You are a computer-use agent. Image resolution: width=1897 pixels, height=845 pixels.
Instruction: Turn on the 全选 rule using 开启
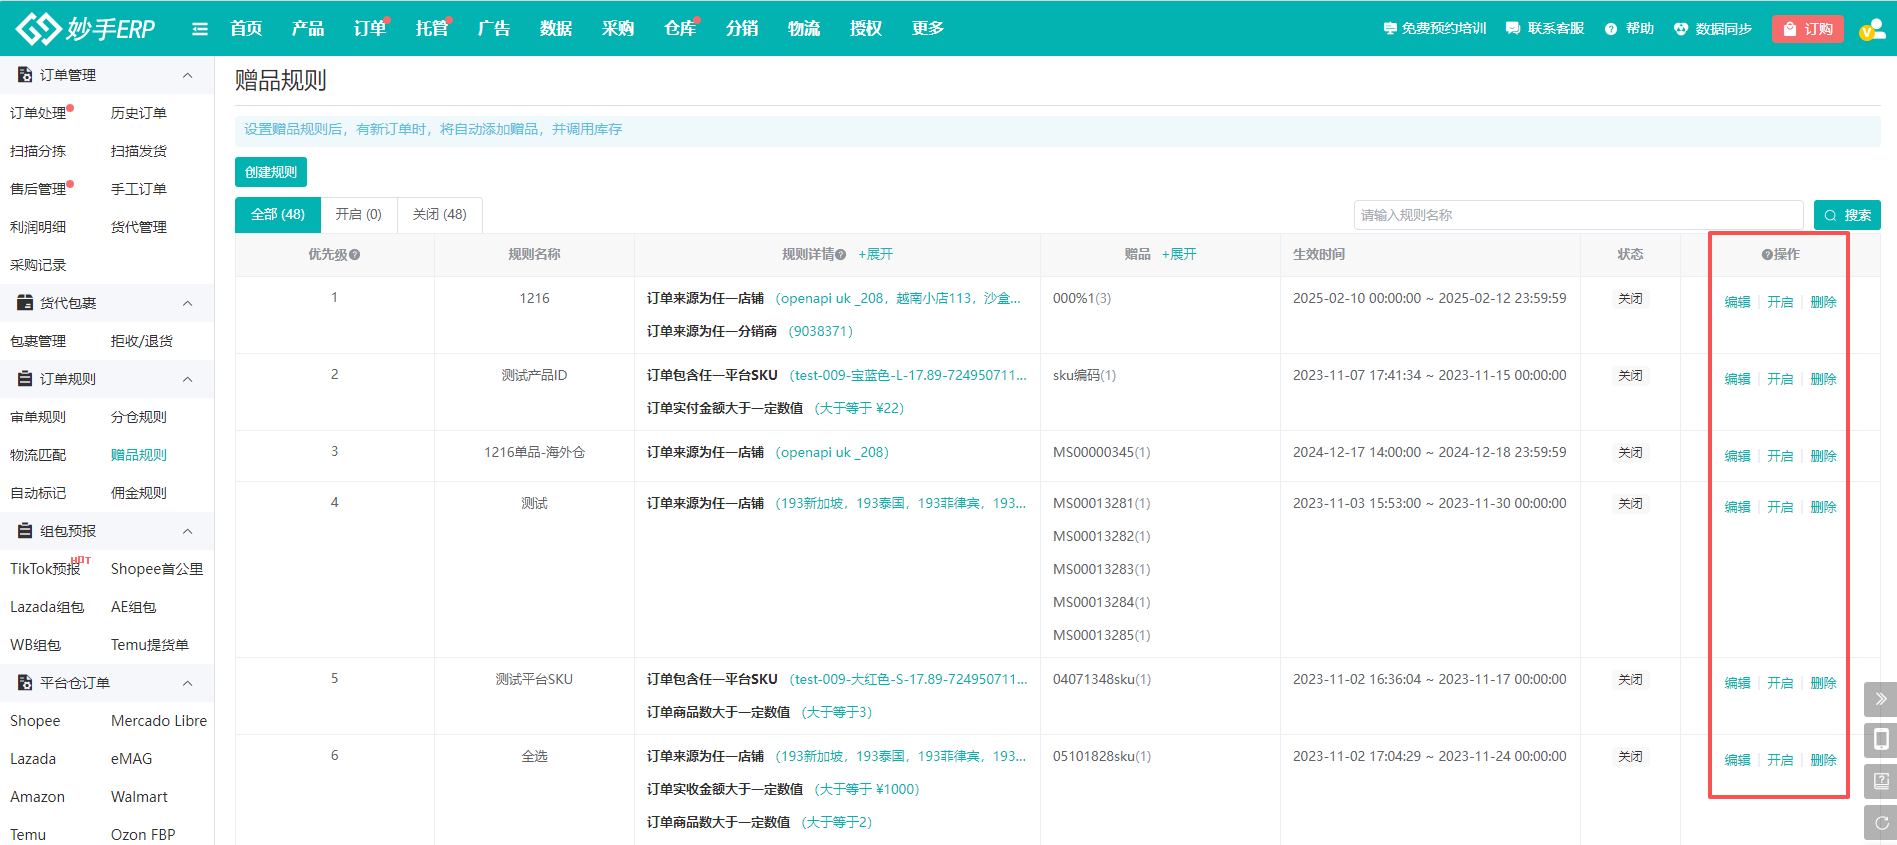[x=1779, y=760]
